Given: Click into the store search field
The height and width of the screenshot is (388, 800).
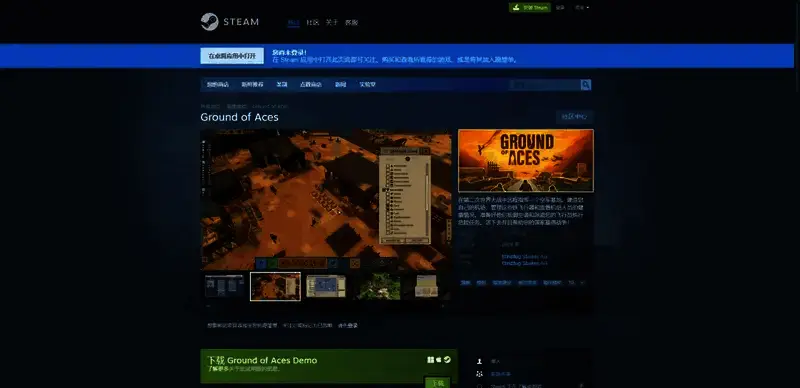Looking at the screenshot, I should pyautogui.click(x=545, y=85).
